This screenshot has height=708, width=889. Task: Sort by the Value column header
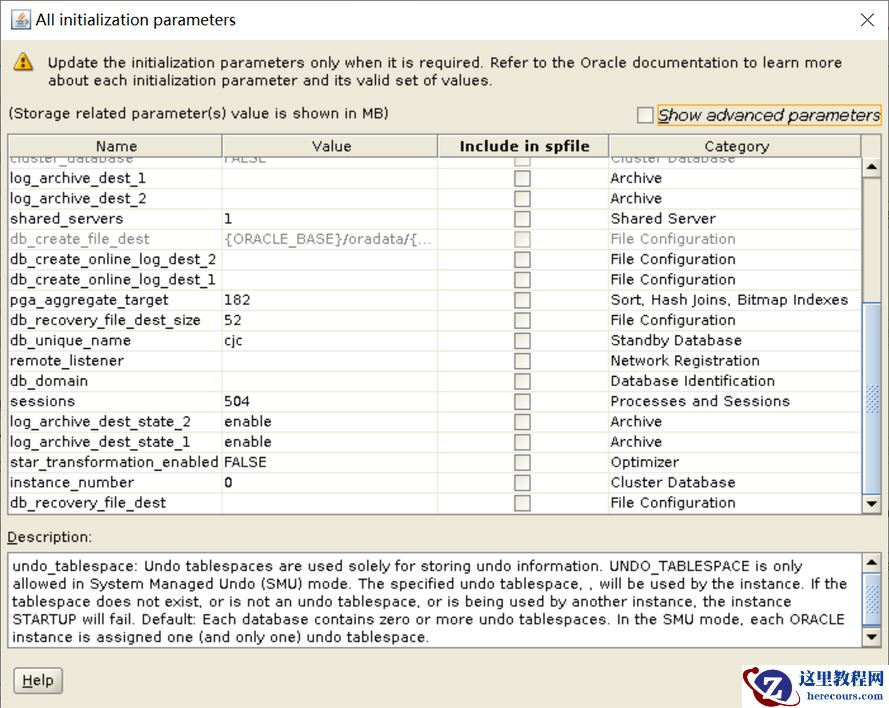(x=330, y=146)
